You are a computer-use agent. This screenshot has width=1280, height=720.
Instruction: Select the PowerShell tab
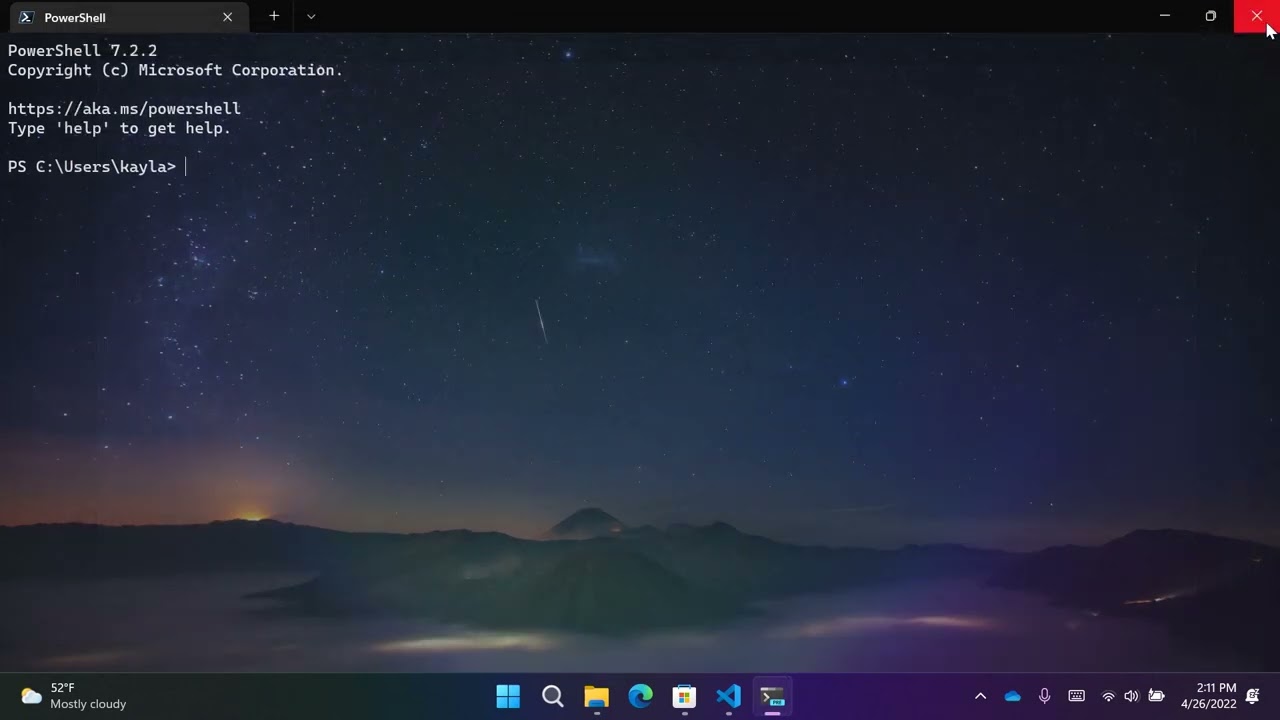pos(128,17)
